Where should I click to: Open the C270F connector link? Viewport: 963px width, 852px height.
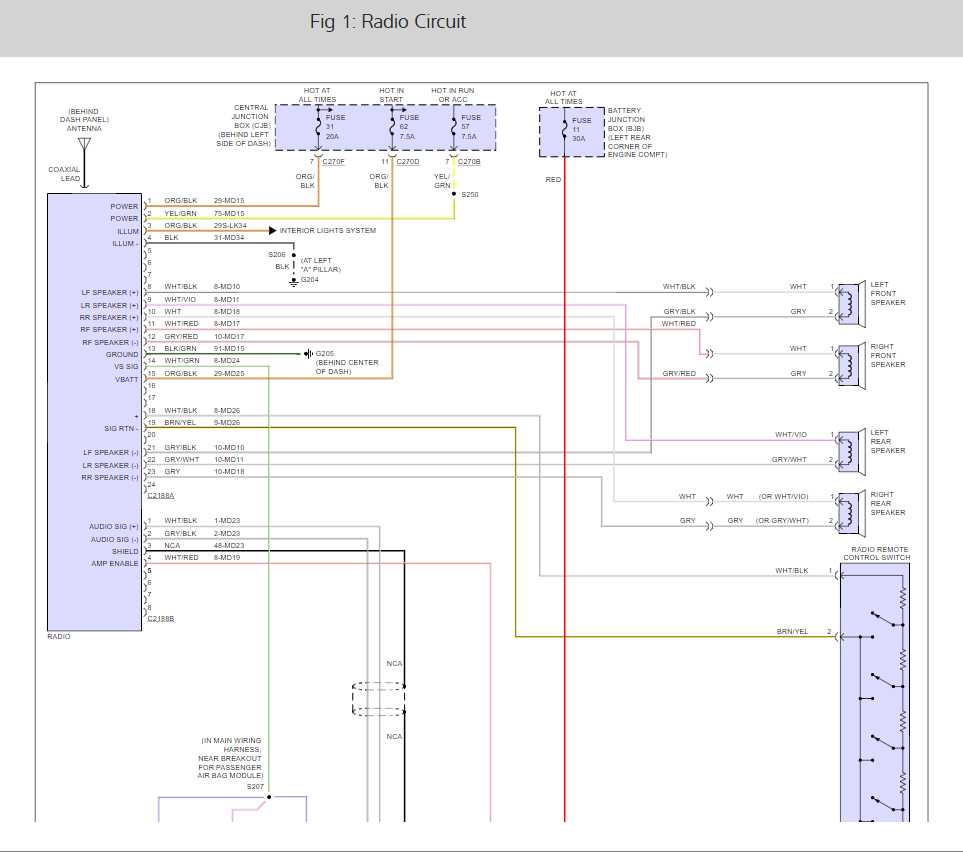coord(334,160)
